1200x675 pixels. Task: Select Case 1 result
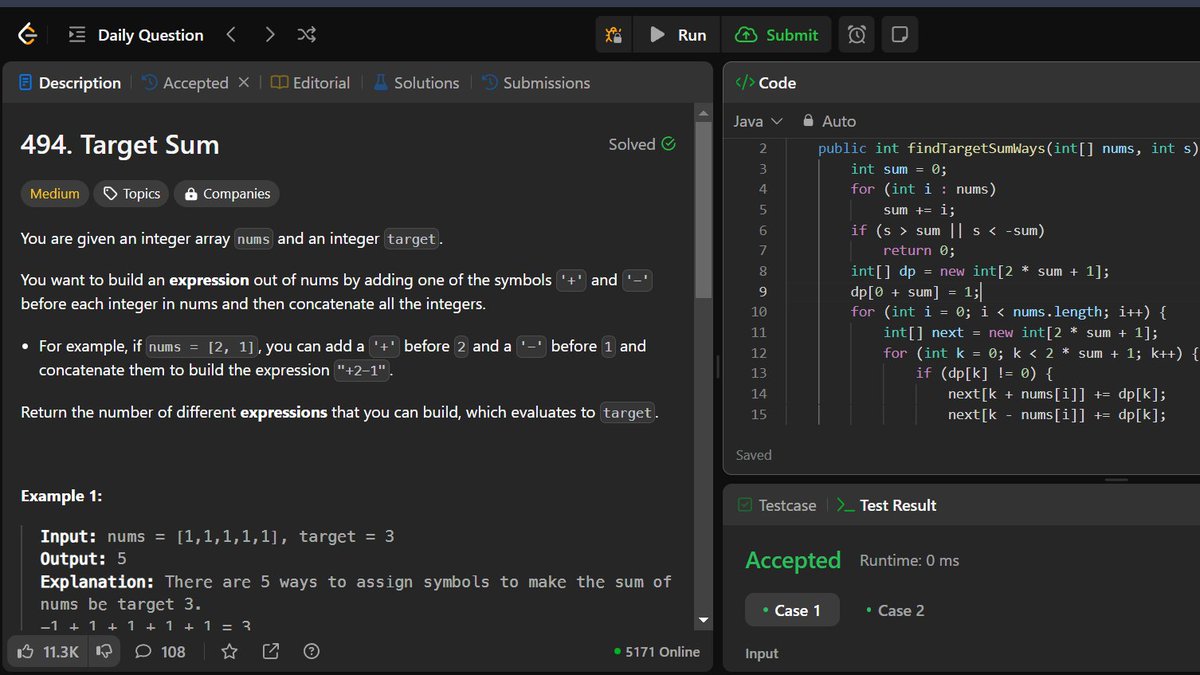(x=791, y=610)
